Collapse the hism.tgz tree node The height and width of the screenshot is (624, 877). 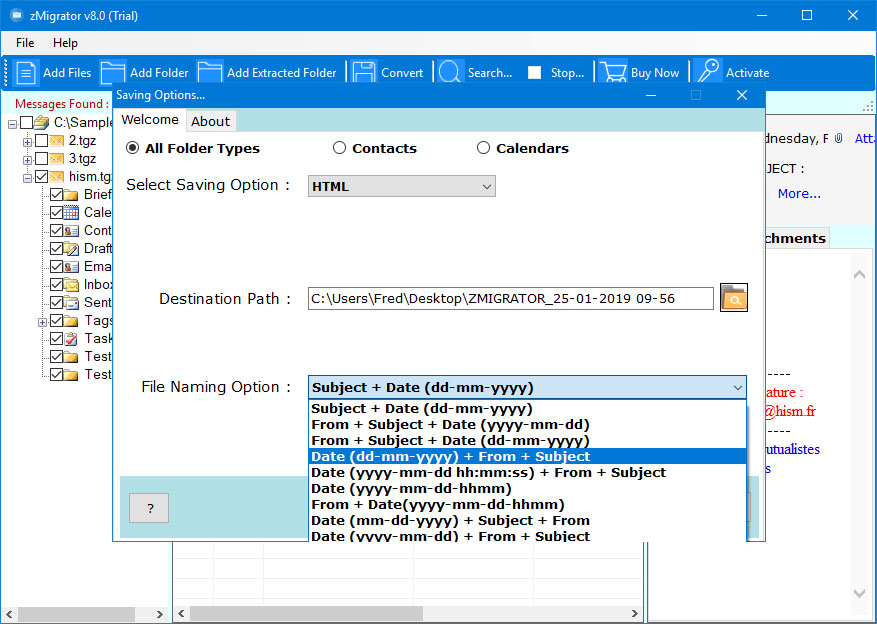tap(27, 178)
